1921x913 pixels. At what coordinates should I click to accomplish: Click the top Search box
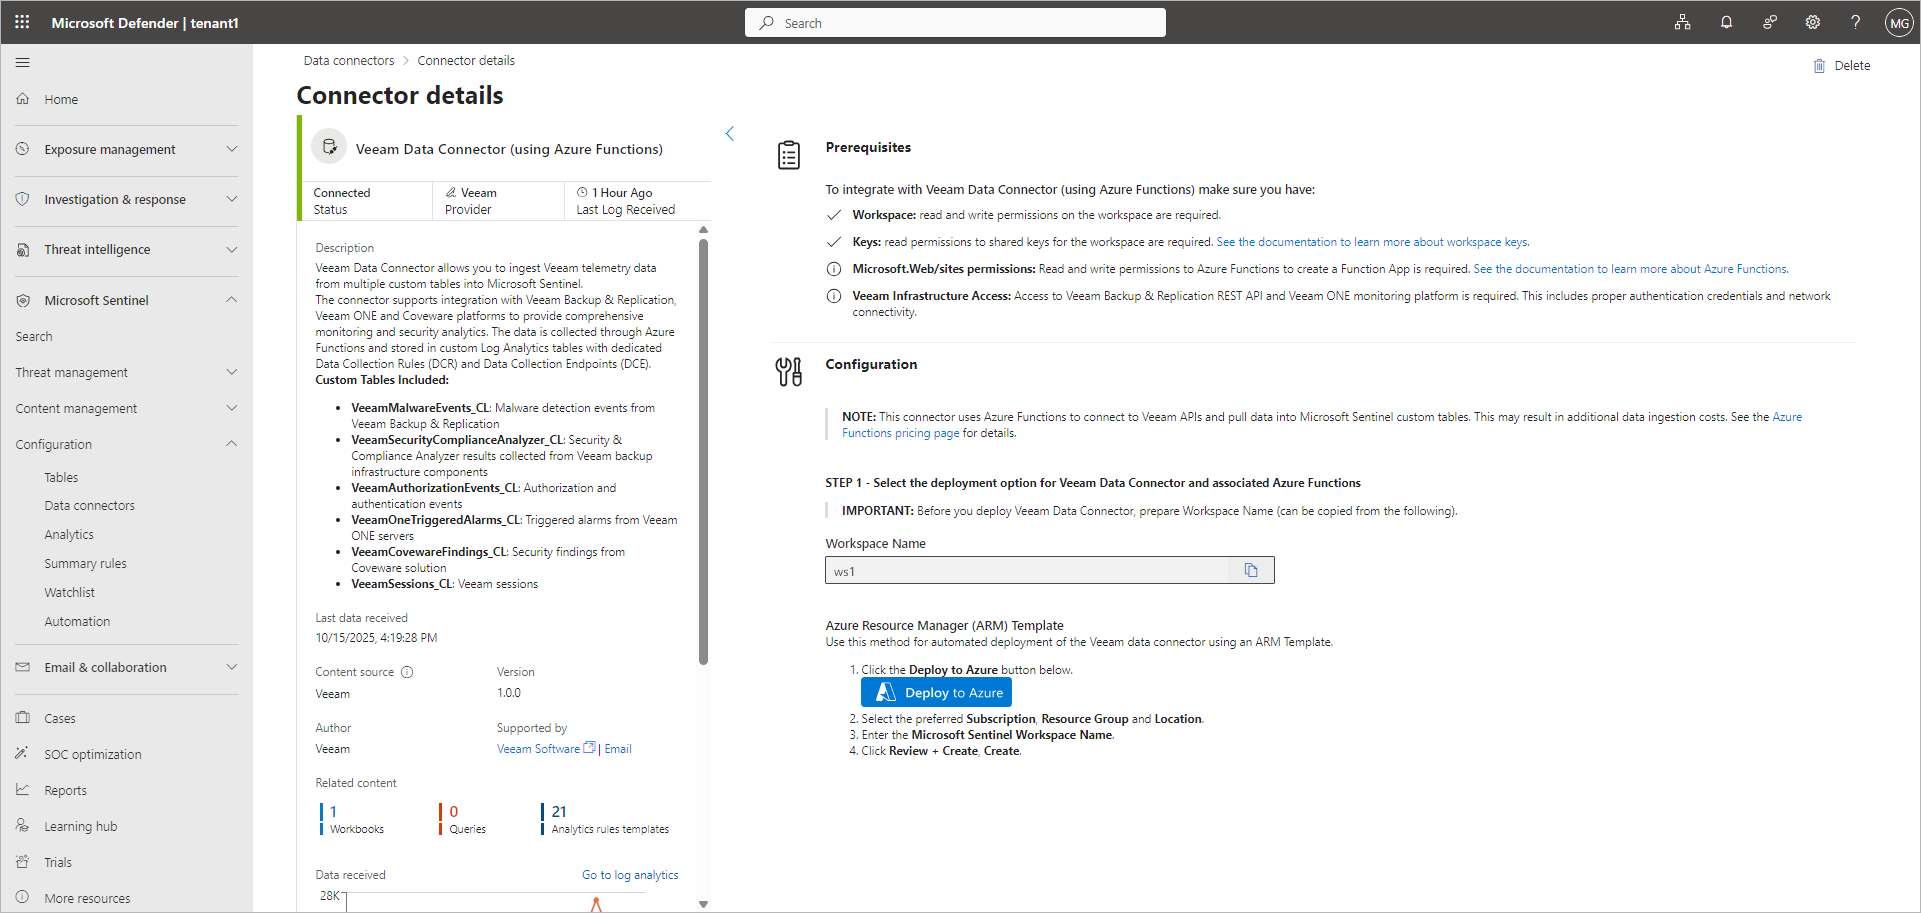pyautogui.click(x=955, y=23)
